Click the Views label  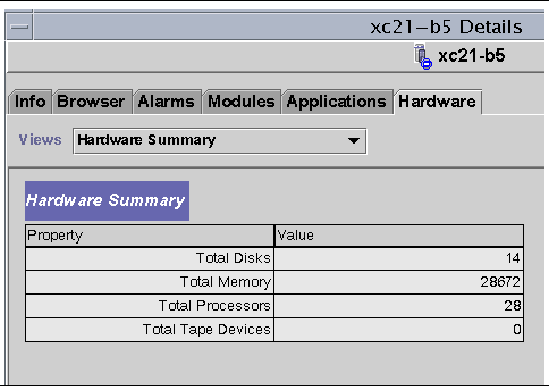click(x=40, y=140)
